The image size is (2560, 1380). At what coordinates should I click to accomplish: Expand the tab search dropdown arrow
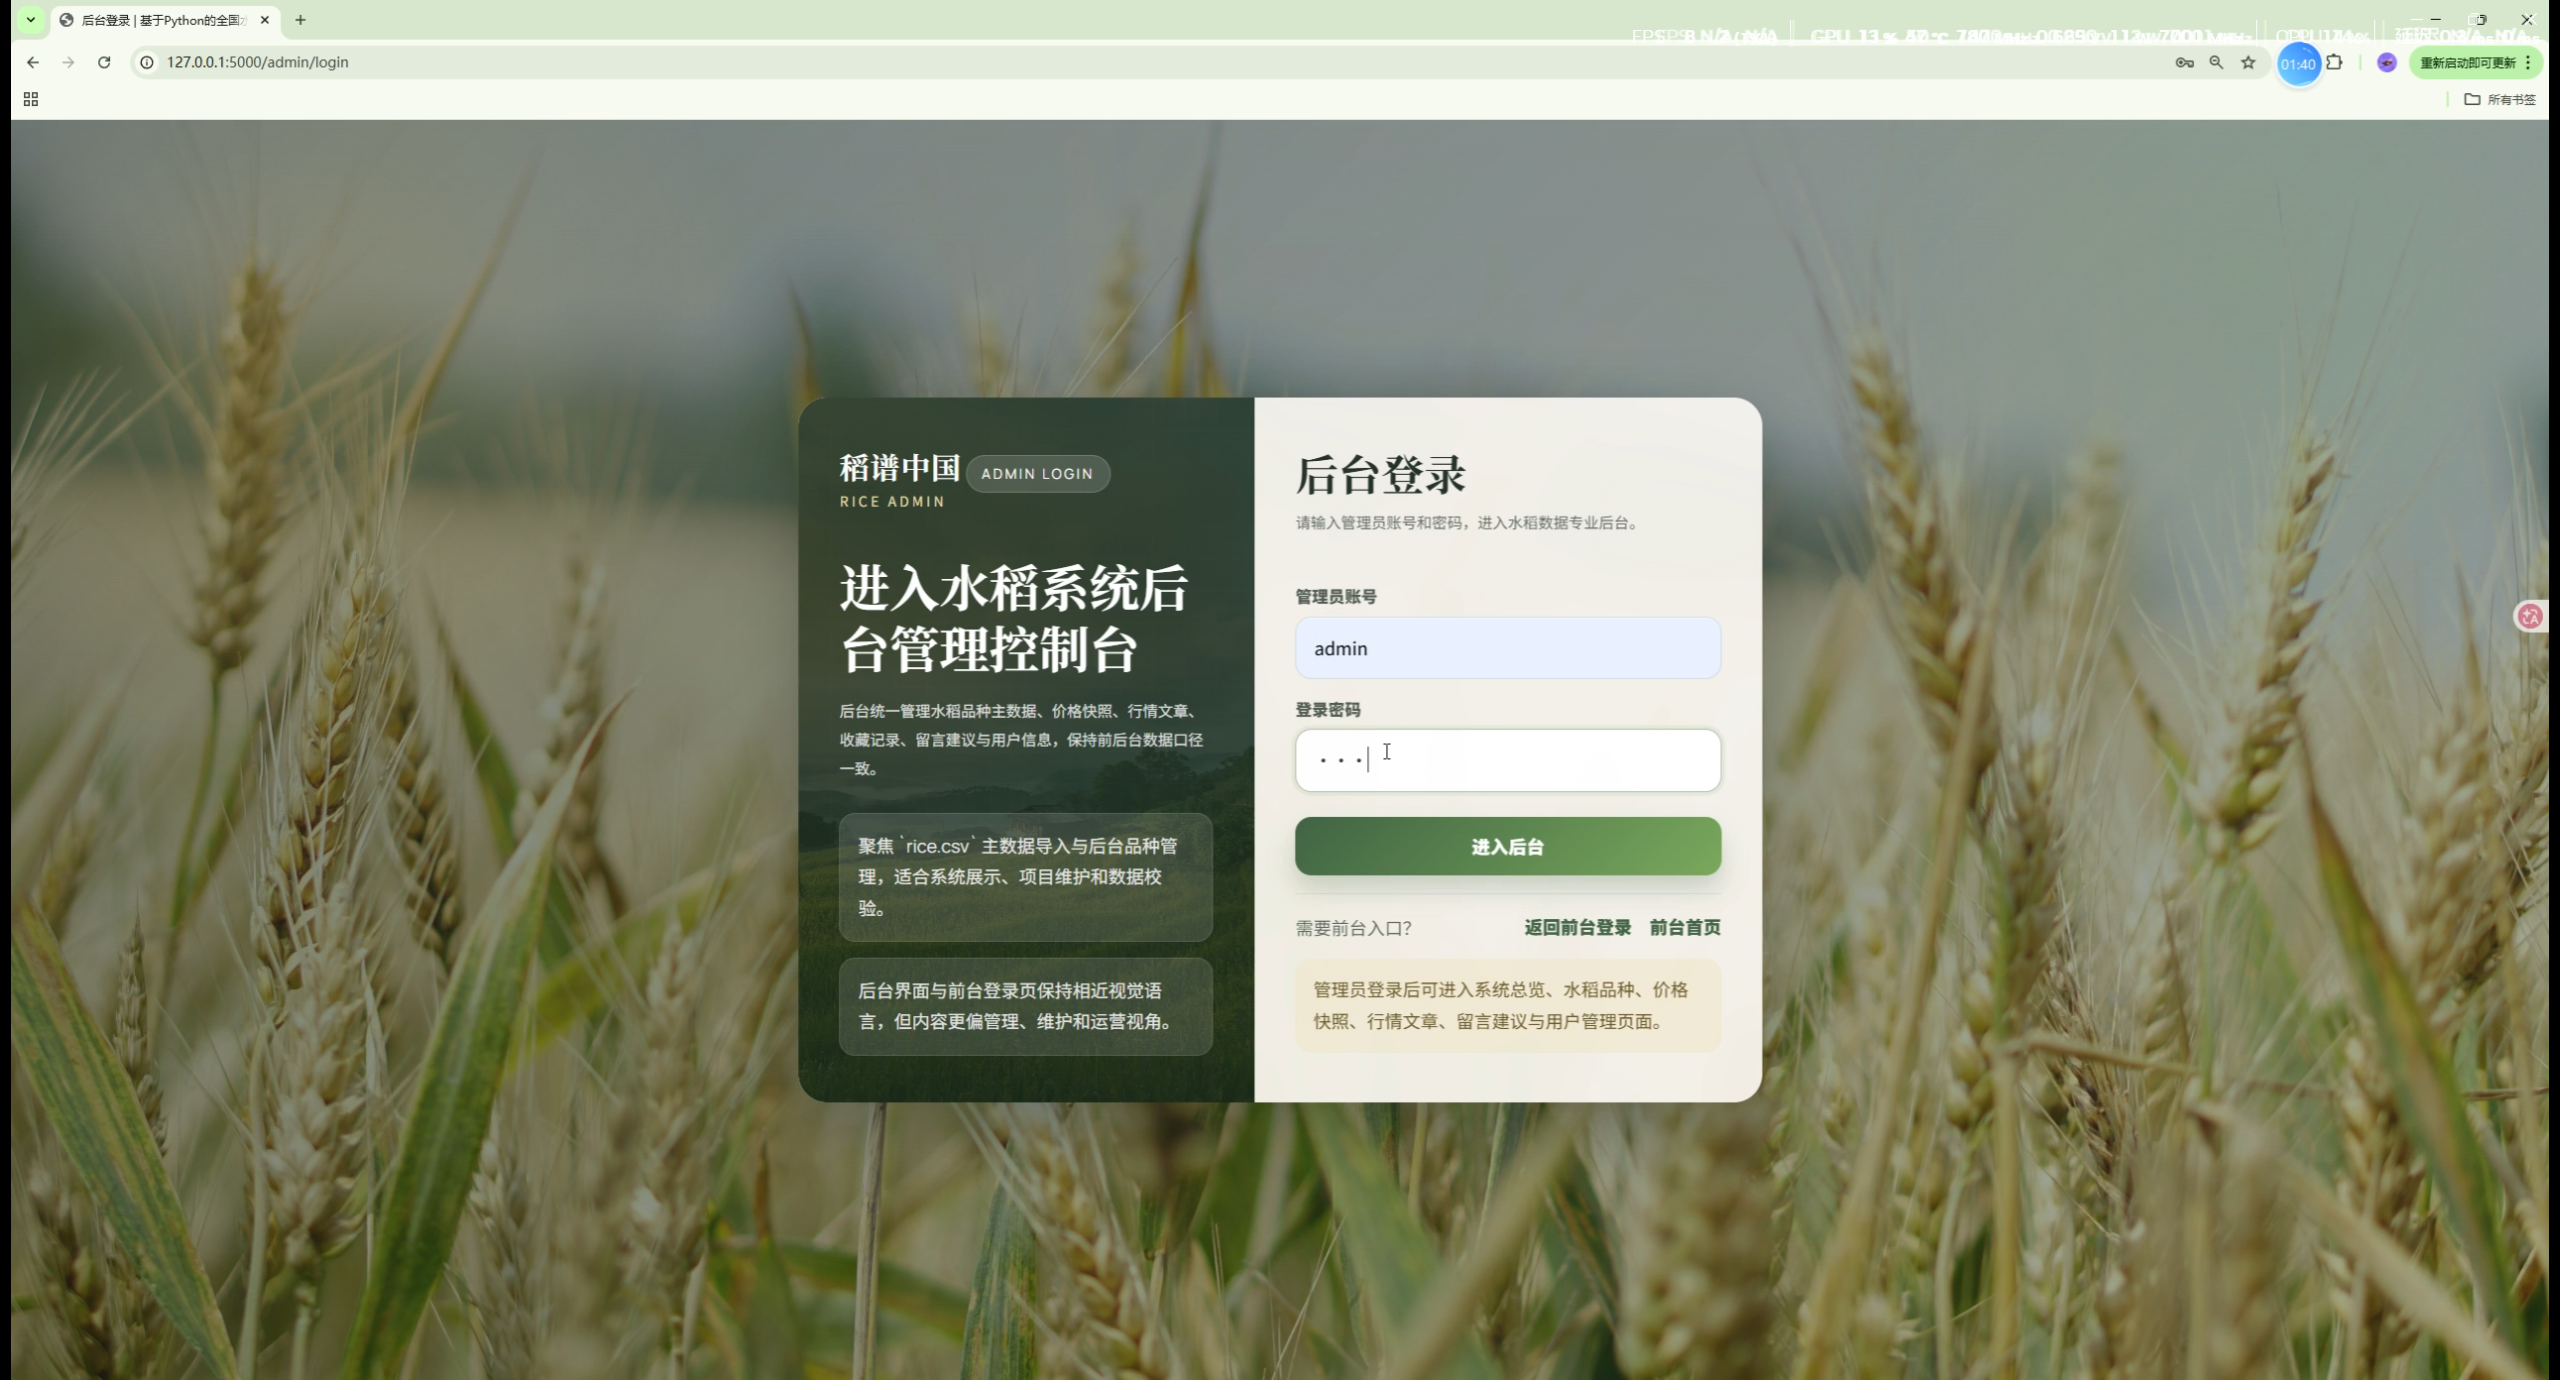[31, 20]
